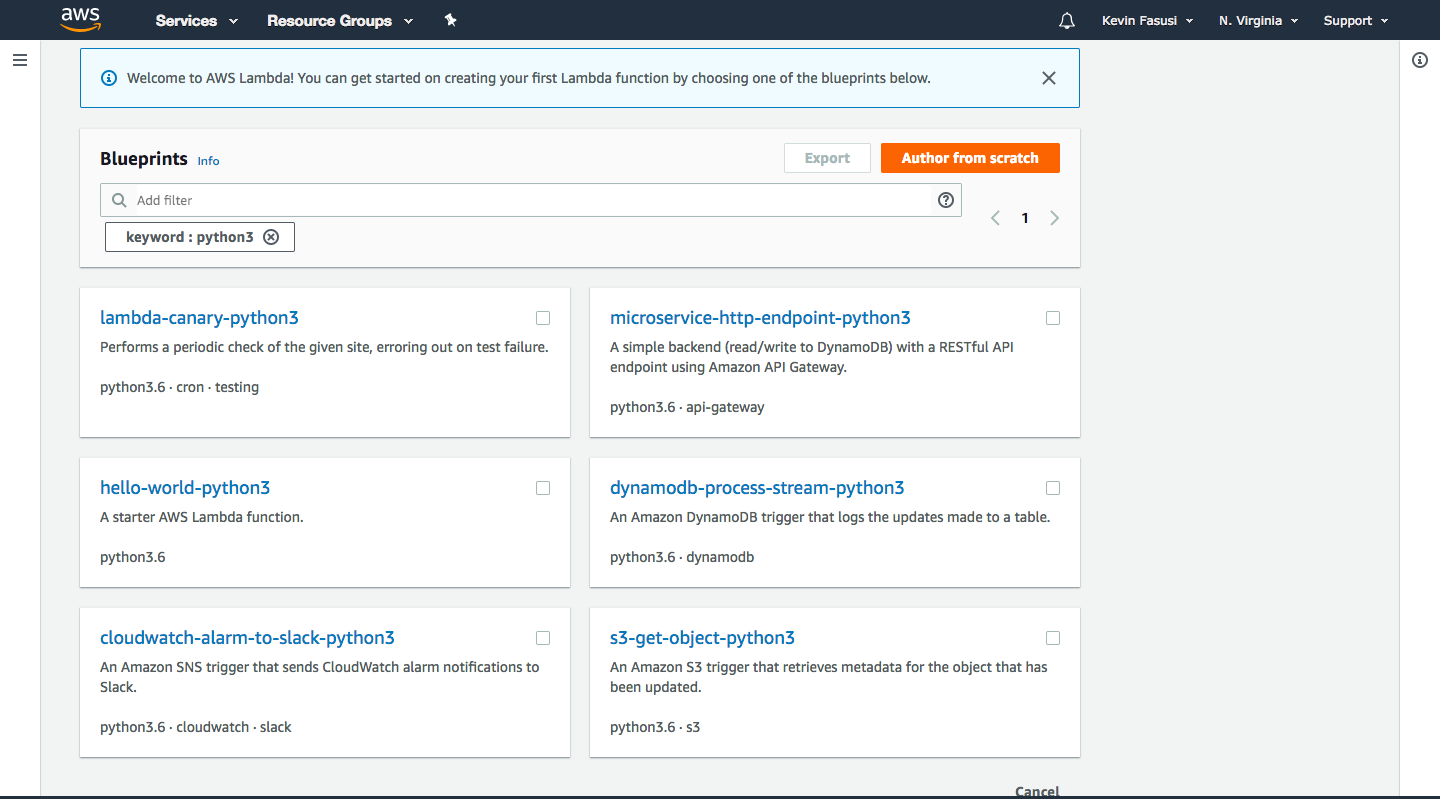
Task: Click the 'python3.6 · cron · testing' tags text
Action: point(179,387)
